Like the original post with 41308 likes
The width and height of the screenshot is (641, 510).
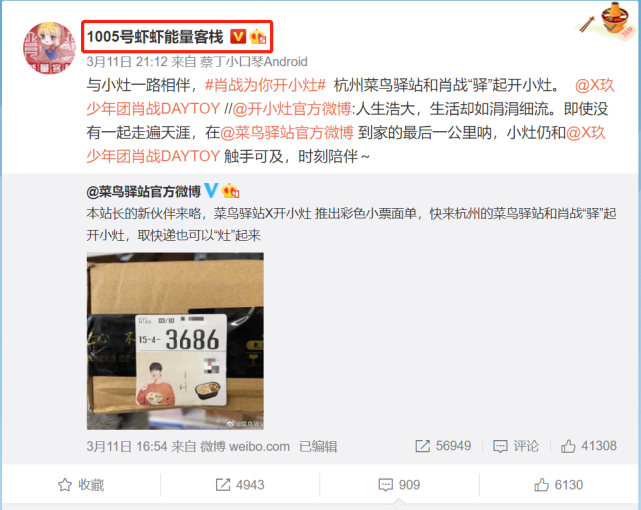(x=589, y=446)
